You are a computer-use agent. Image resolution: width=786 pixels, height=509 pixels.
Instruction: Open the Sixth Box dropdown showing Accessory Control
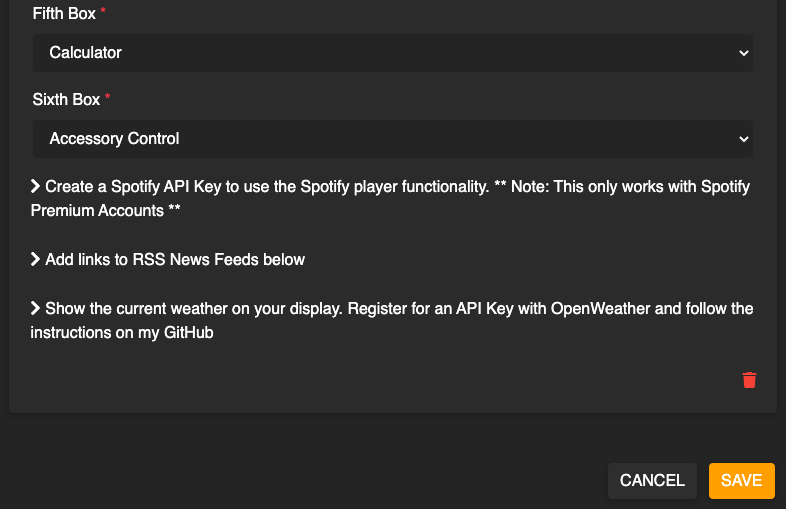pos(392,139)
